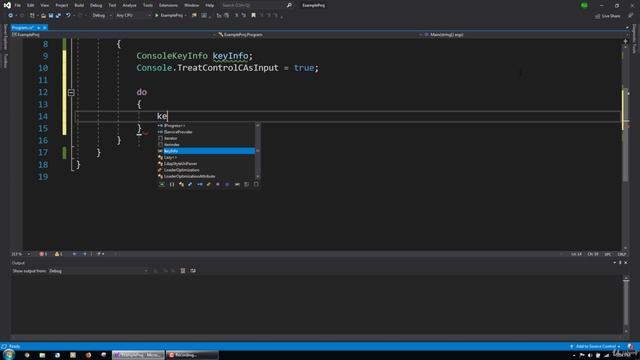The width and height of the screenshot is (640, 360).
Task: Select IServiceProvider in the IntelliSense list
Action: (206, 132)
